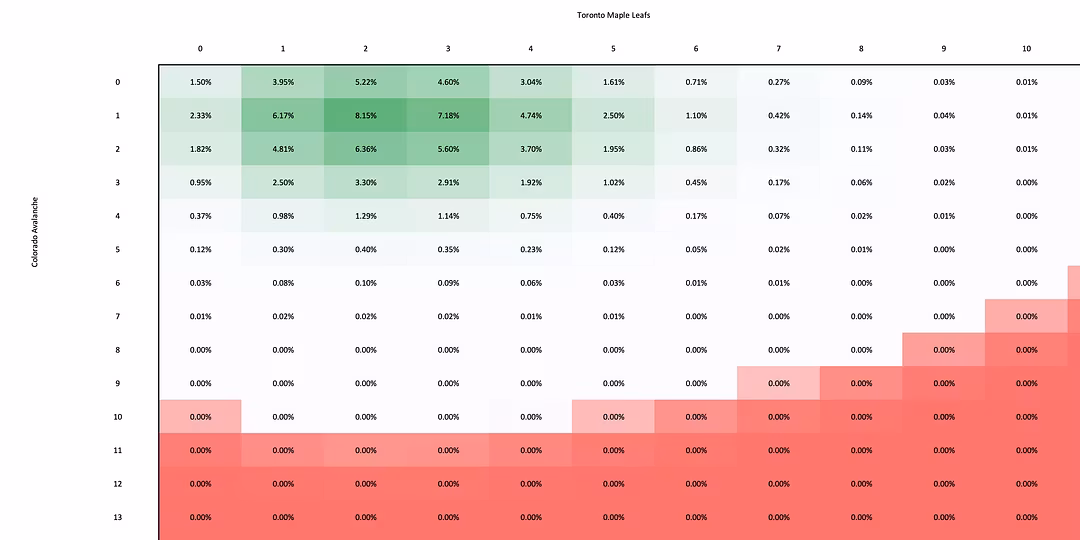Click Colorado row label 13
The width and height of the screenshot is (1080, 540).
tap(117, 517)
